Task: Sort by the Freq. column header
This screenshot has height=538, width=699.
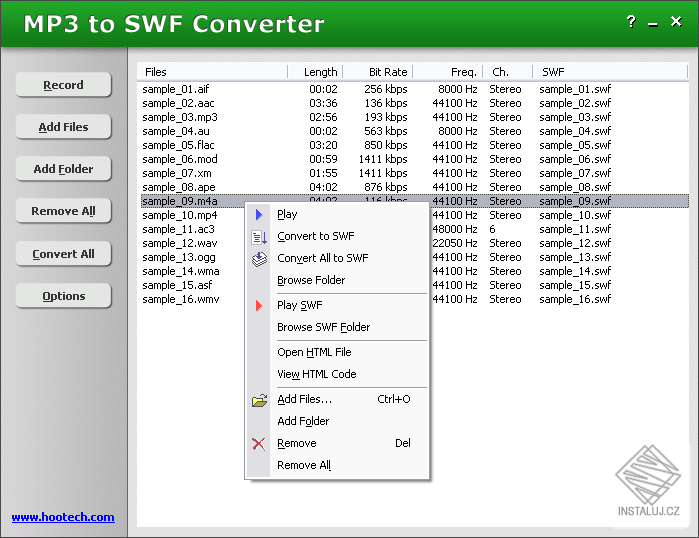Action: 448,72
